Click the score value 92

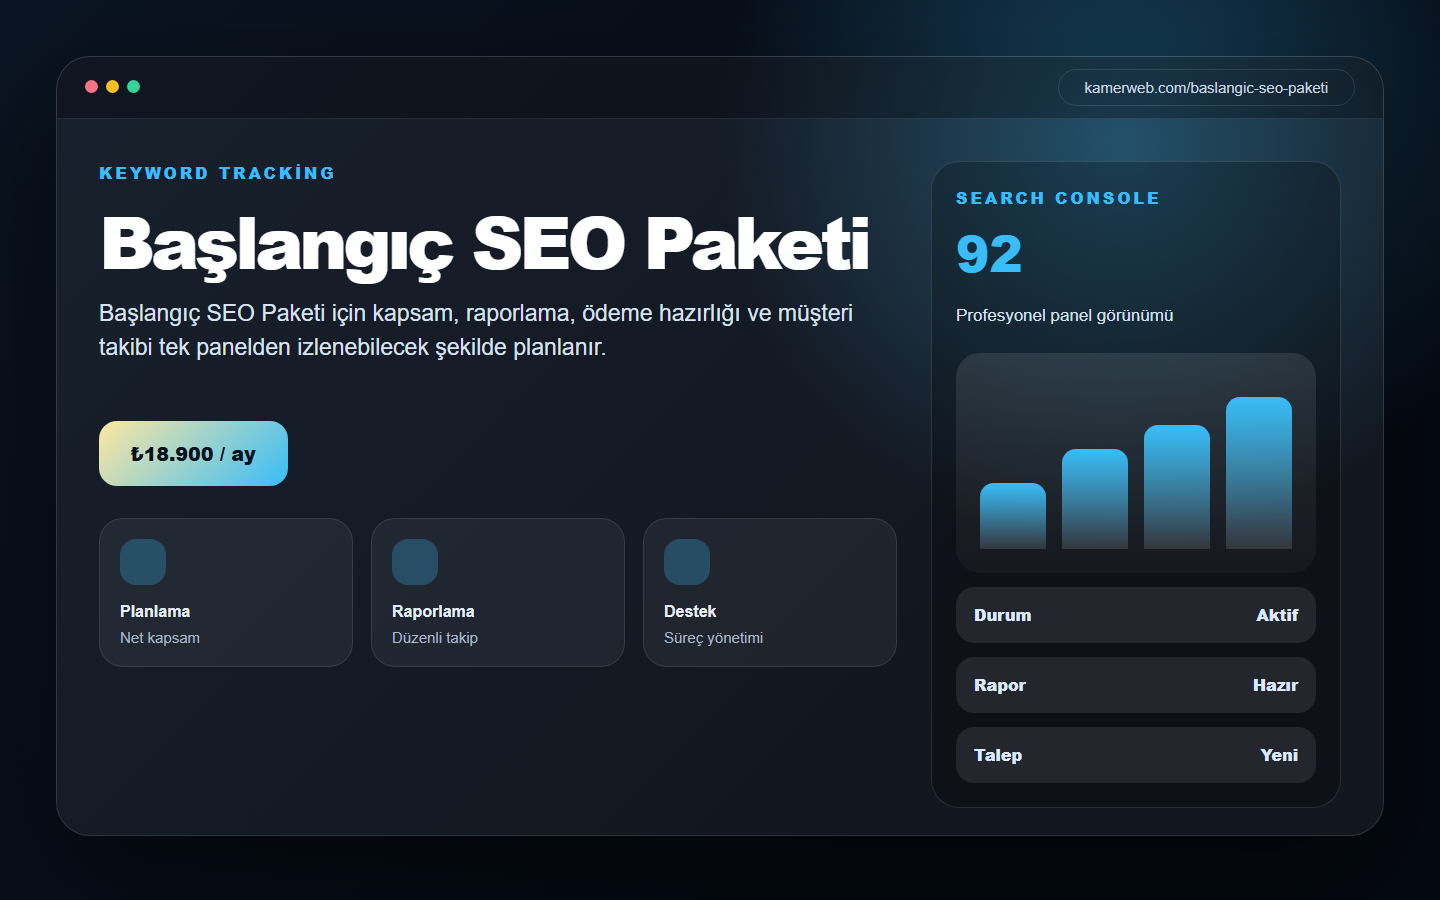[989, 254]
